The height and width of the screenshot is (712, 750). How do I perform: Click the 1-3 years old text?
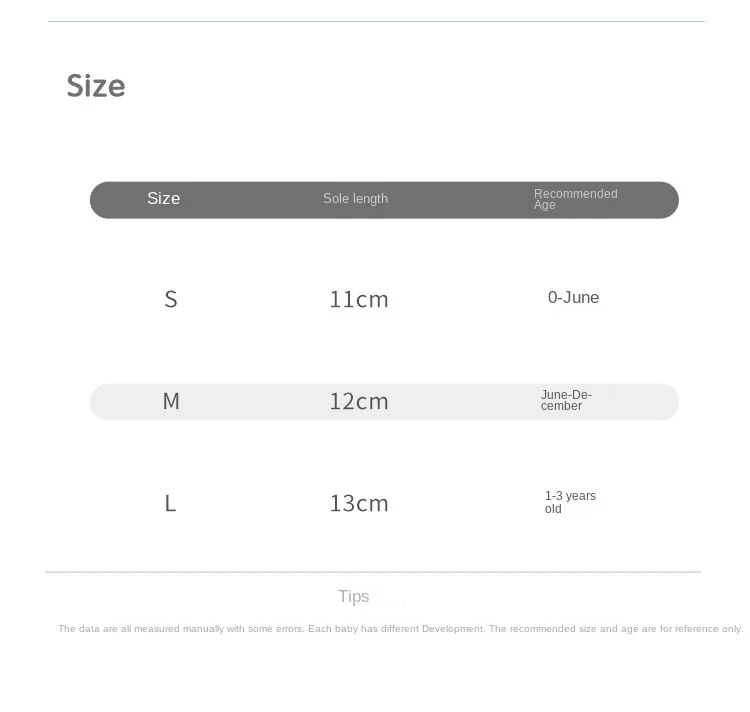point(570,502)
